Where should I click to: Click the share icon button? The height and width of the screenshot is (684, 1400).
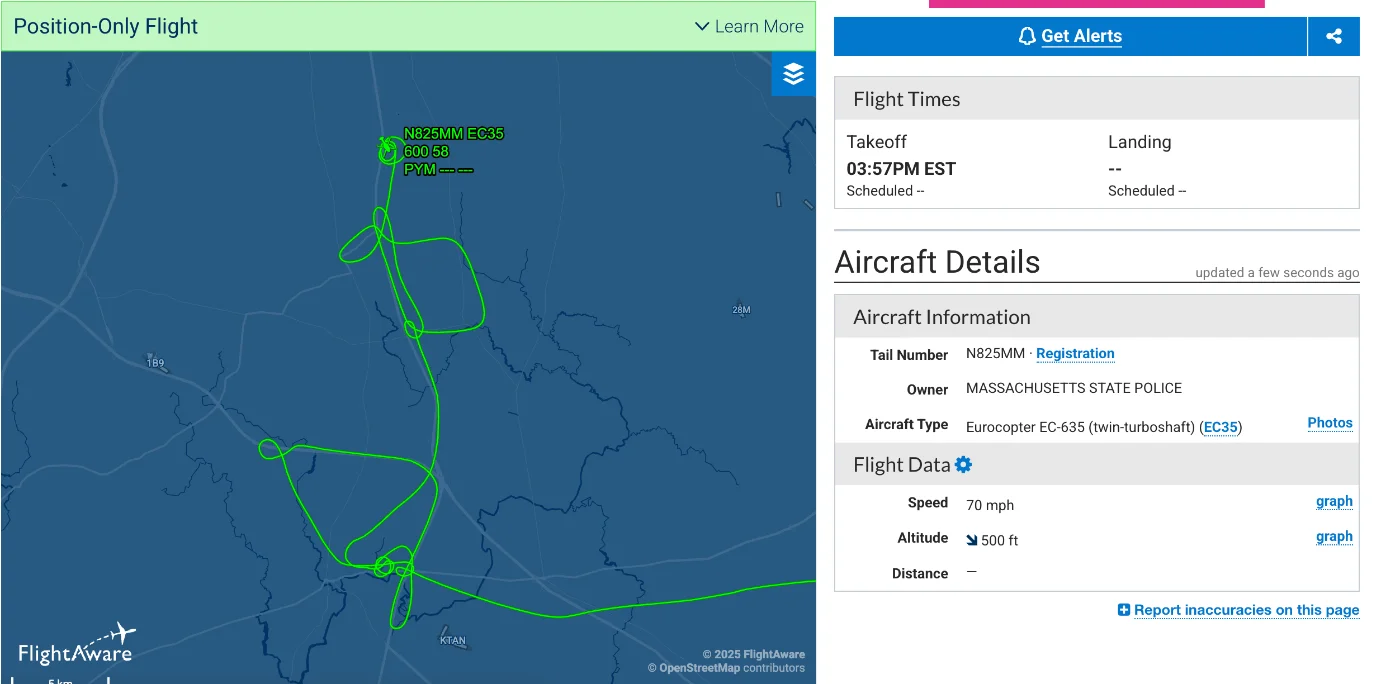1333,37
